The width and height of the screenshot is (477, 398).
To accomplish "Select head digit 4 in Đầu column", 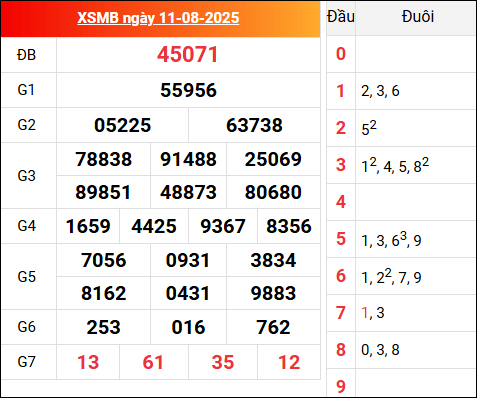I will tap(341, 202).
